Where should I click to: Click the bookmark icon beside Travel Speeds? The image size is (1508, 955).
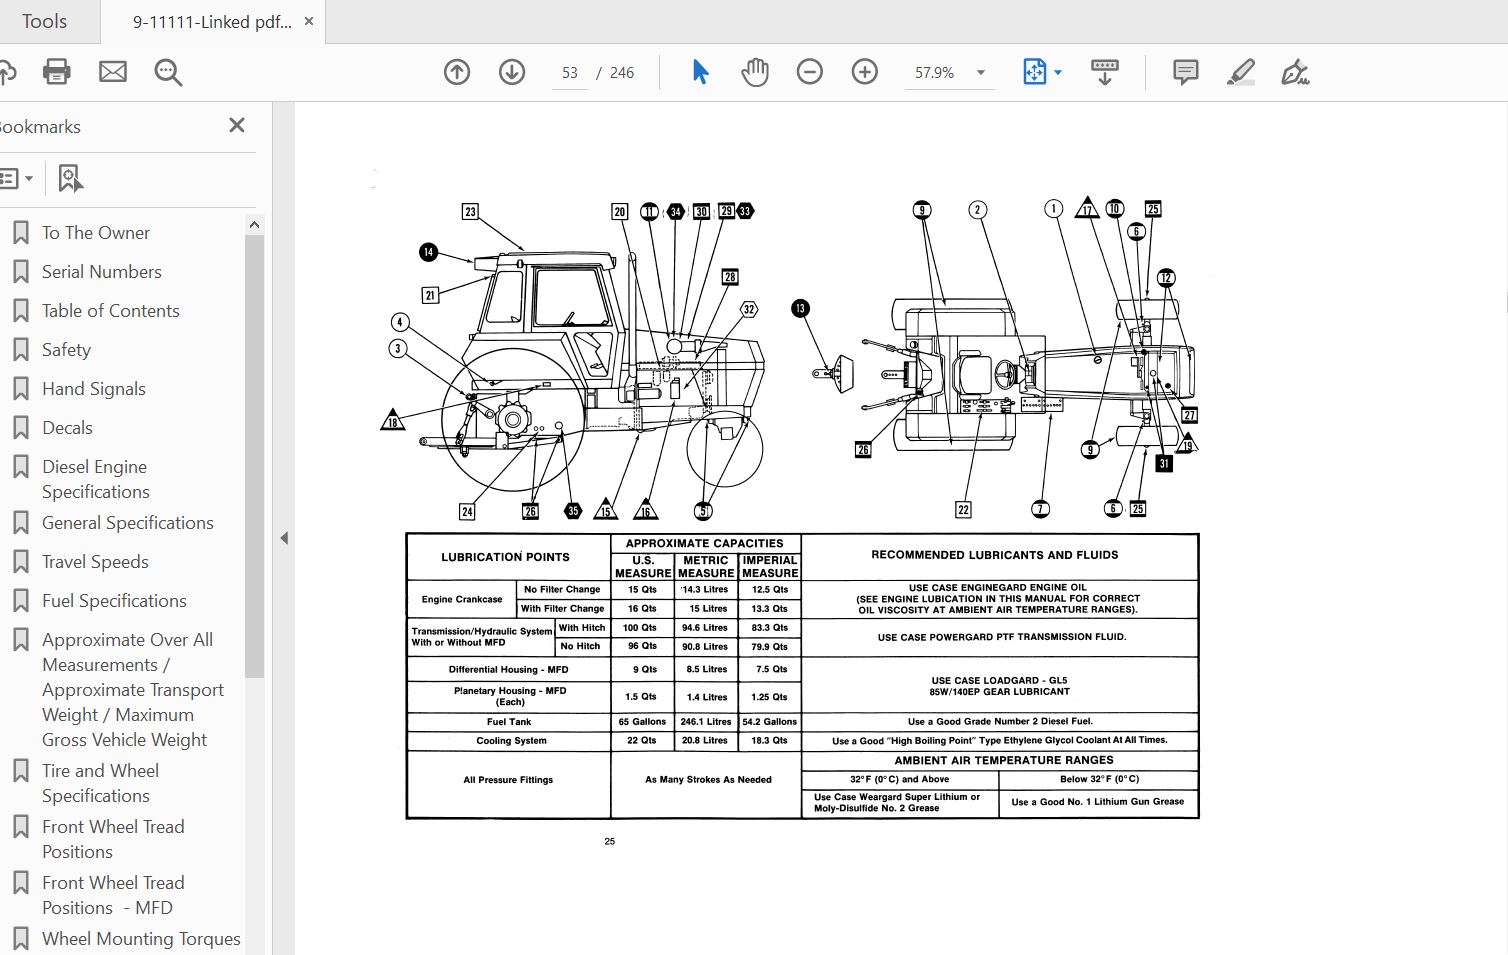tap(20, 562)
